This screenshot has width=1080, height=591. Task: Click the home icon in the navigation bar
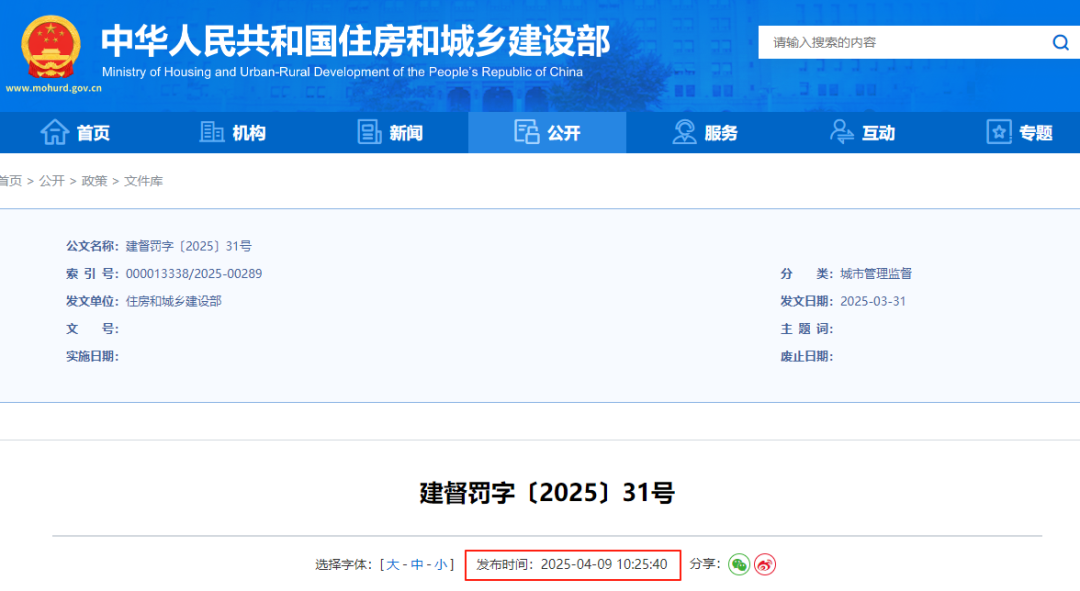coord(54,132)
